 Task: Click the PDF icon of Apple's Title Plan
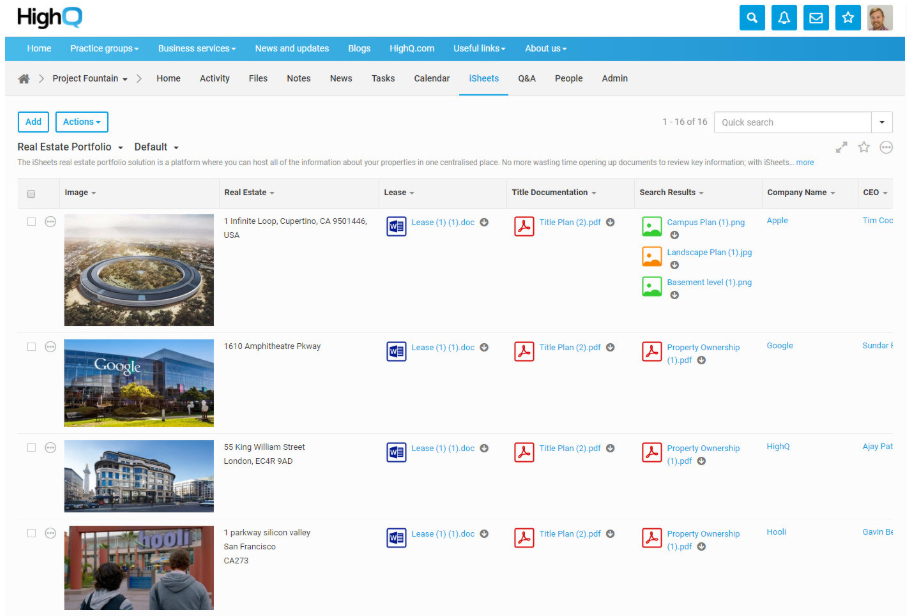tap(524, 226)
